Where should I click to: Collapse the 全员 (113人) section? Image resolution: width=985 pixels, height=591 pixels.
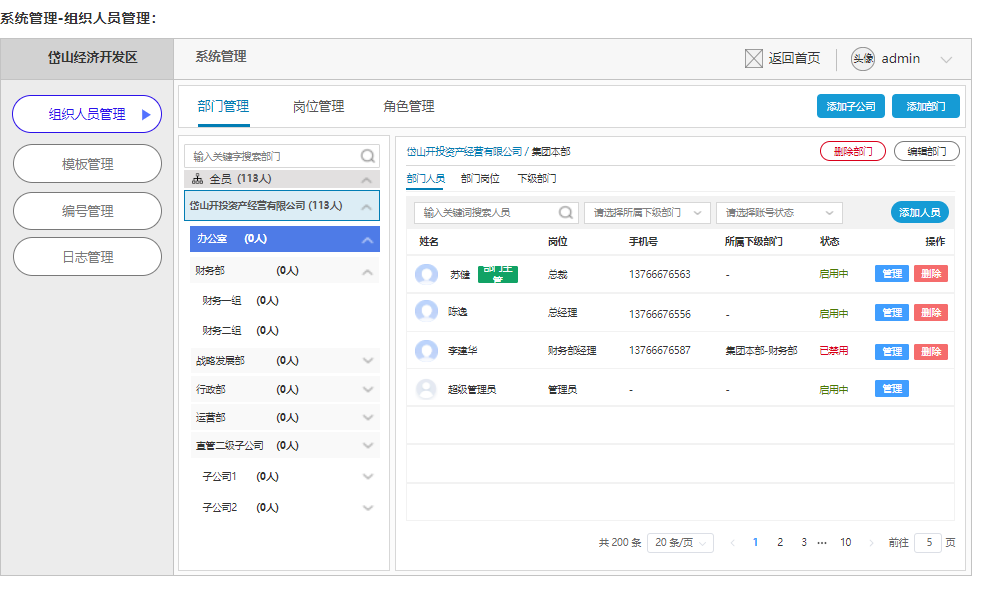click(367, 180)
